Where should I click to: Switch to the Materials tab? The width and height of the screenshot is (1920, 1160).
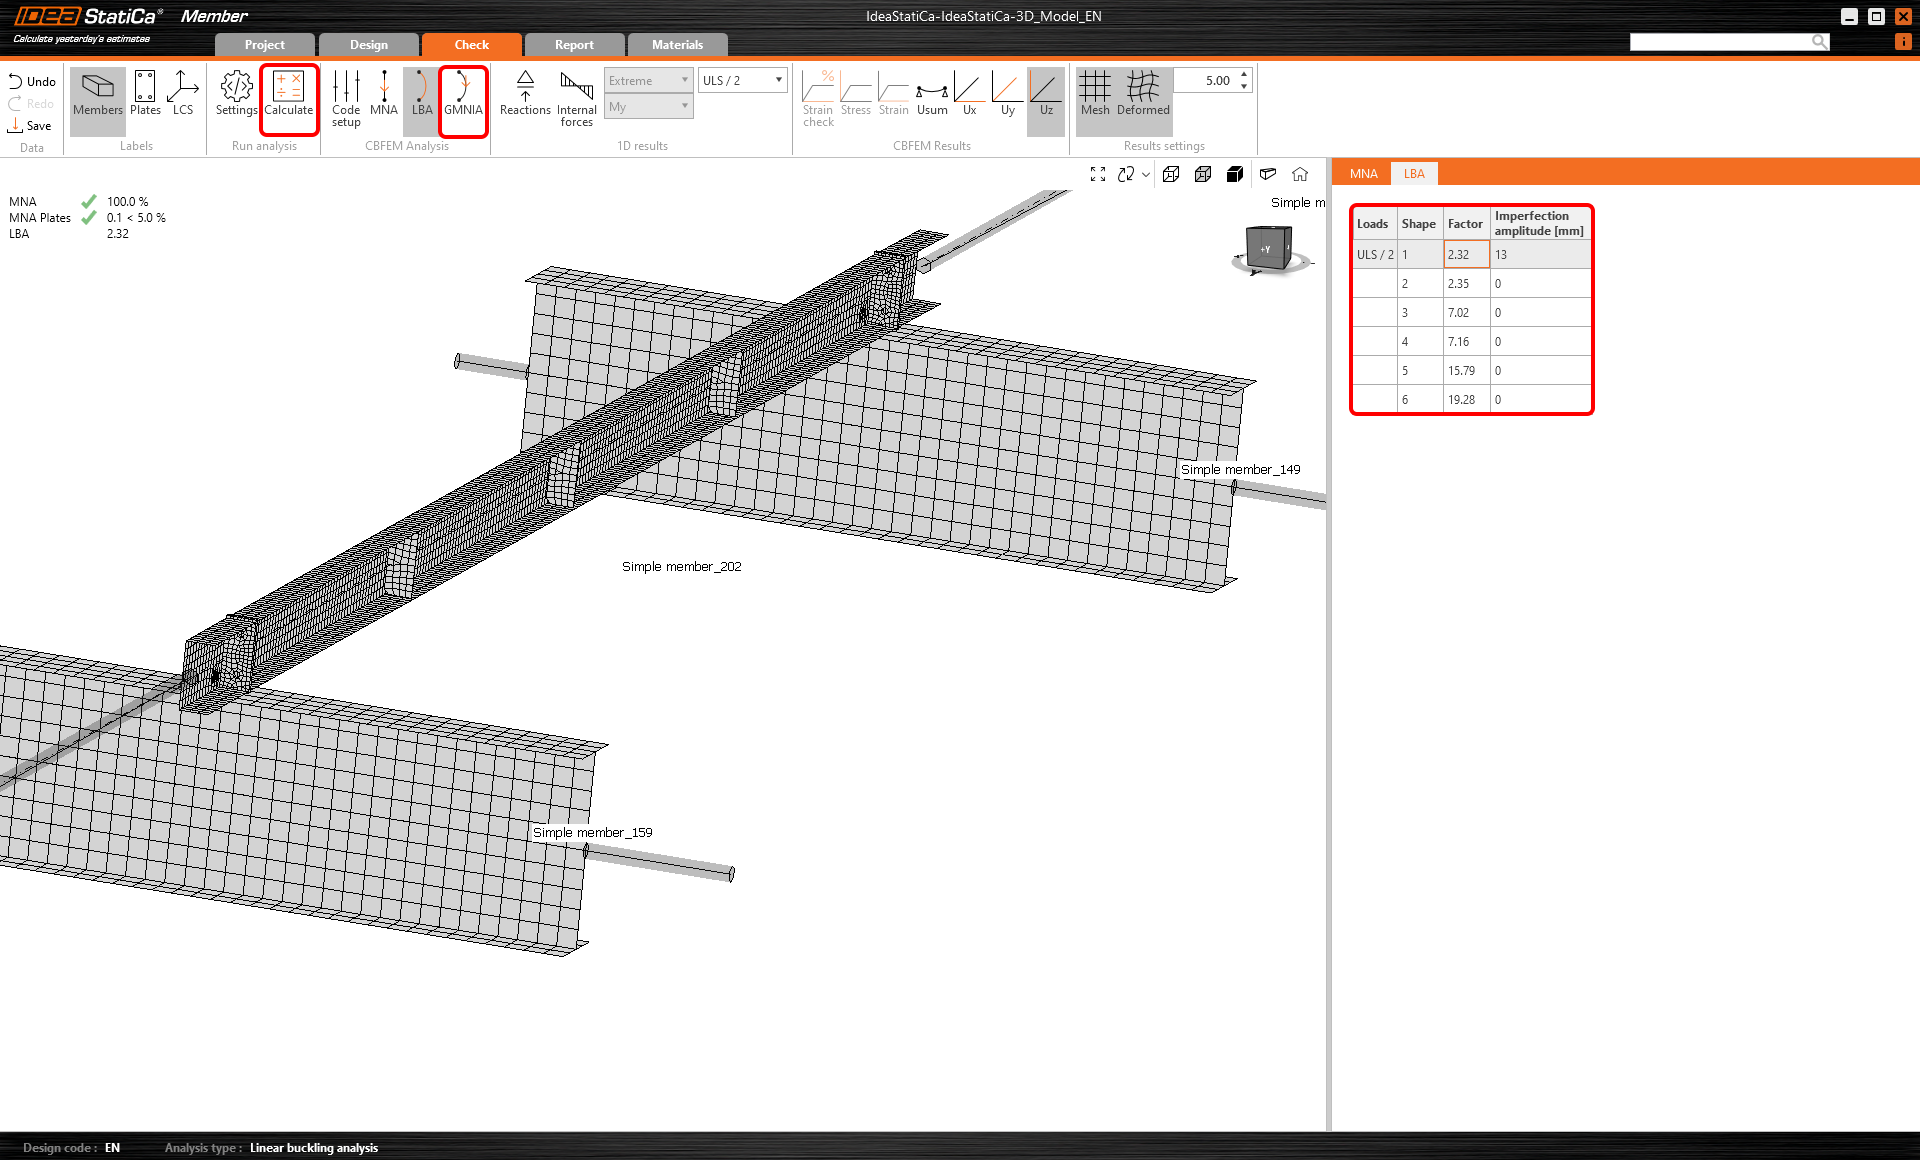[x=677, y=45]
